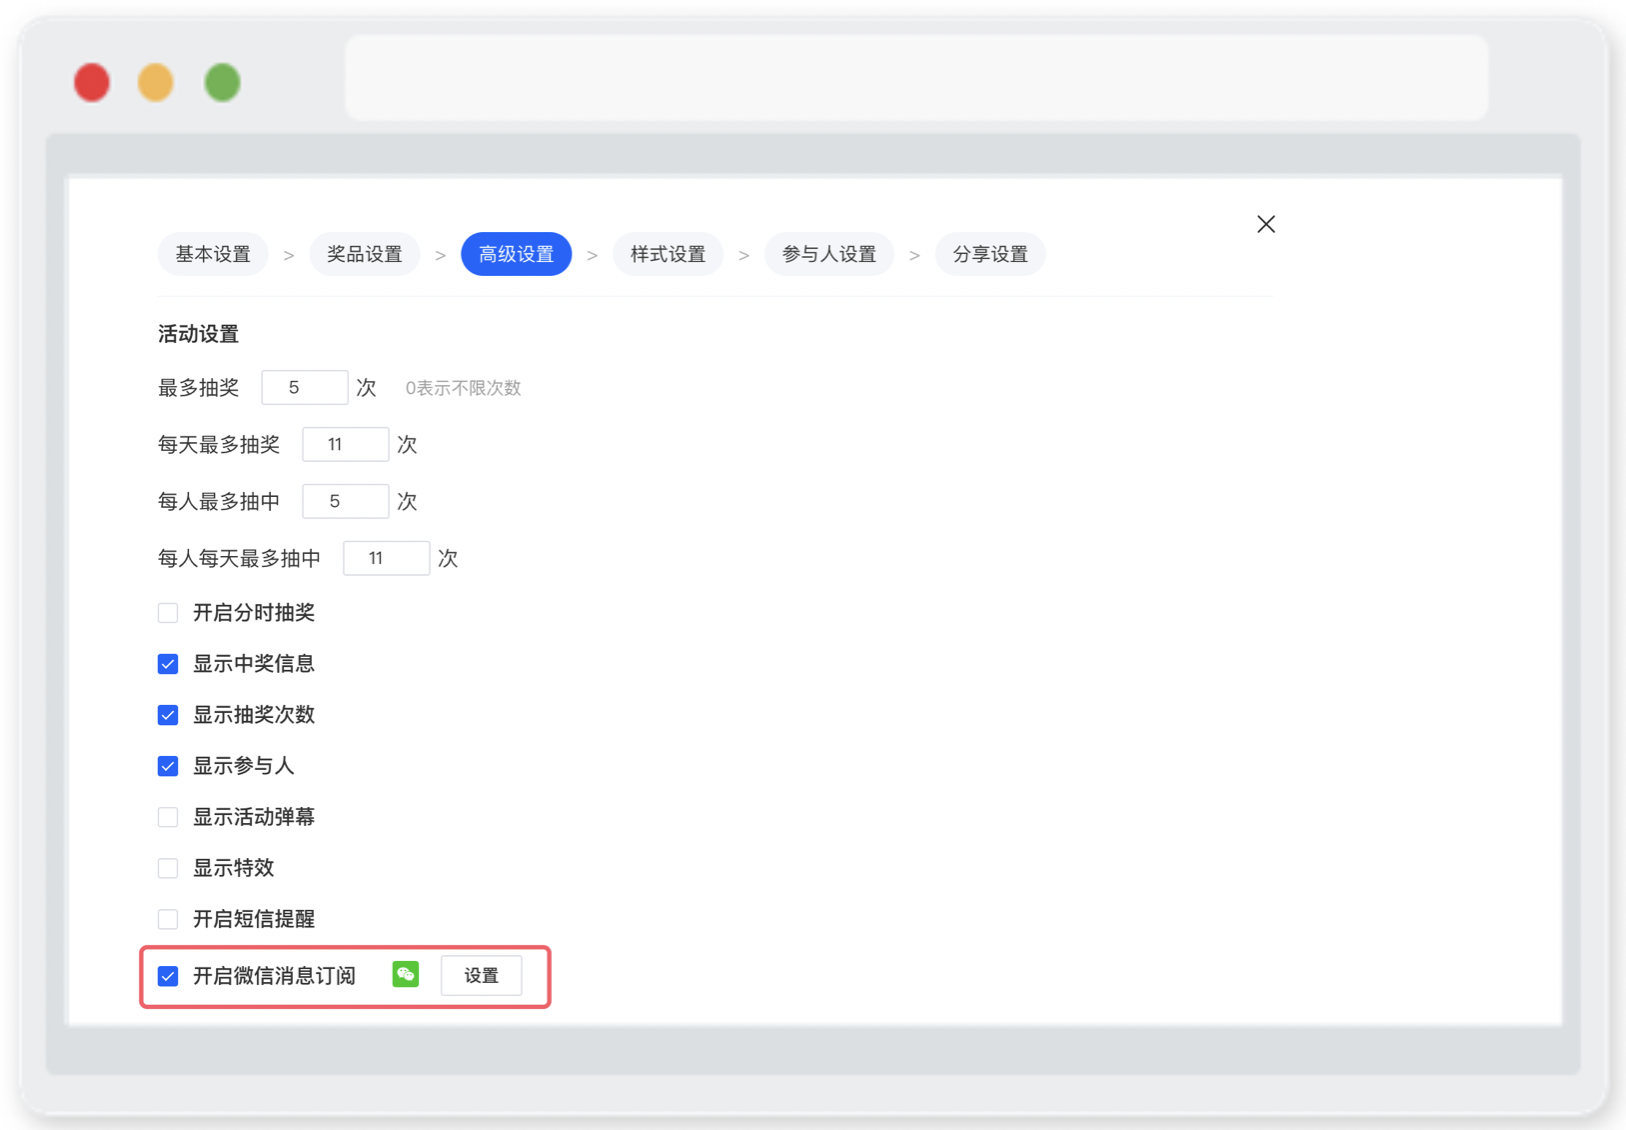1626x1130 pixels.
Task: Close the settings dialog with X
Action: click(1266, 224)
